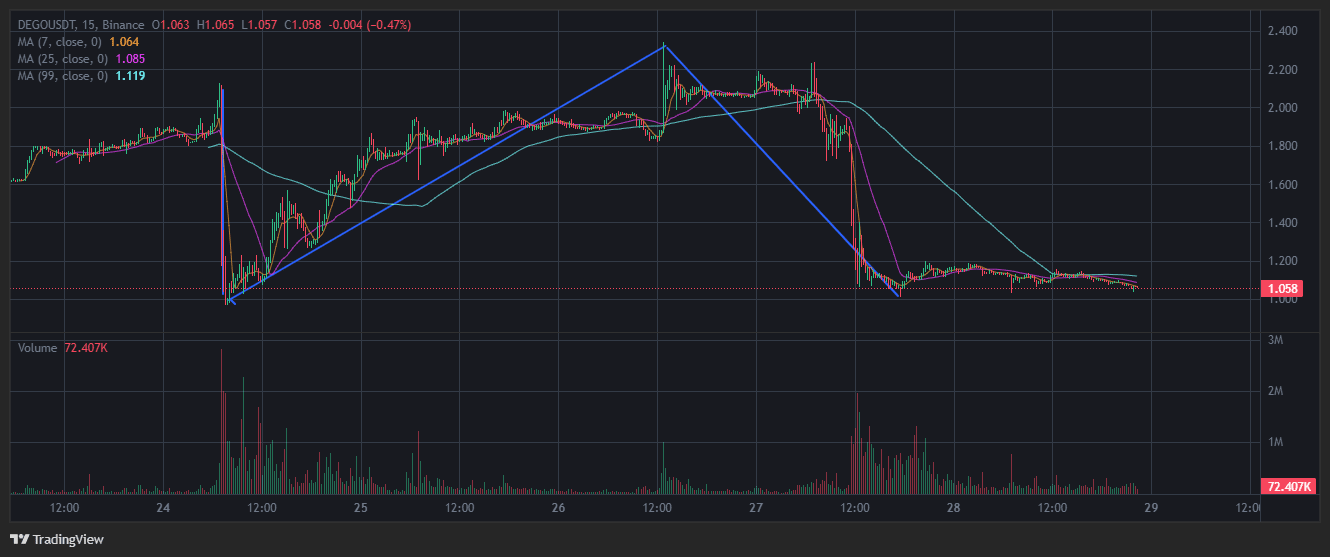
Task: Click the date 29 on time axis
Action: [1151, 508]
